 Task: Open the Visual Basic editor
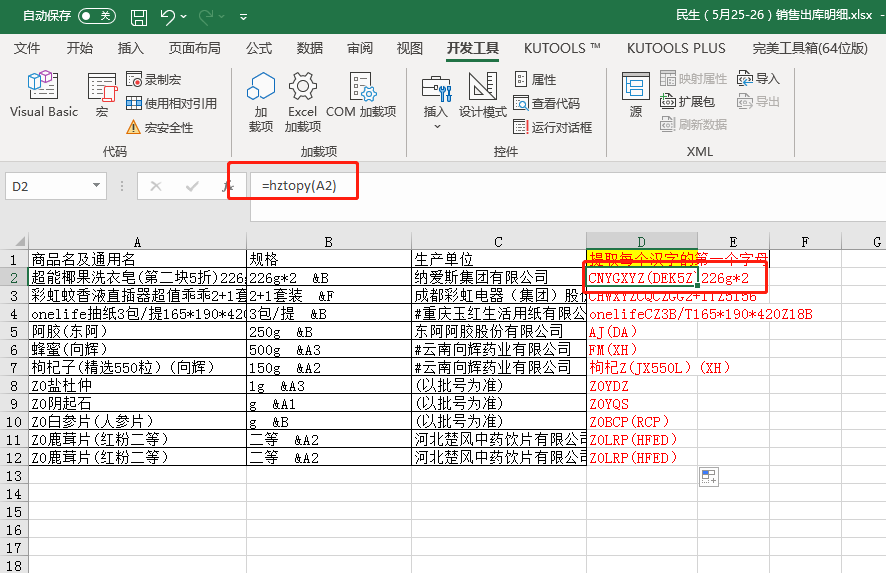44,94
